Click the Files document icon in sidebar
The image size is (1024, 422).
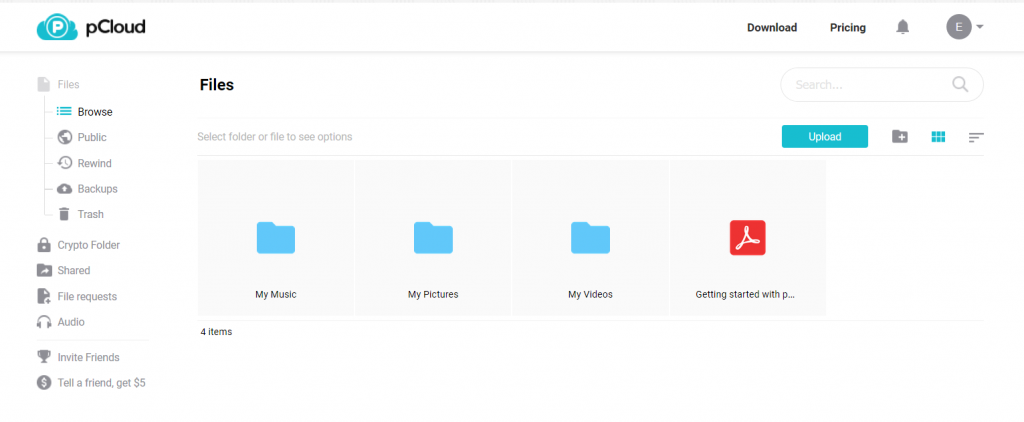43,84
